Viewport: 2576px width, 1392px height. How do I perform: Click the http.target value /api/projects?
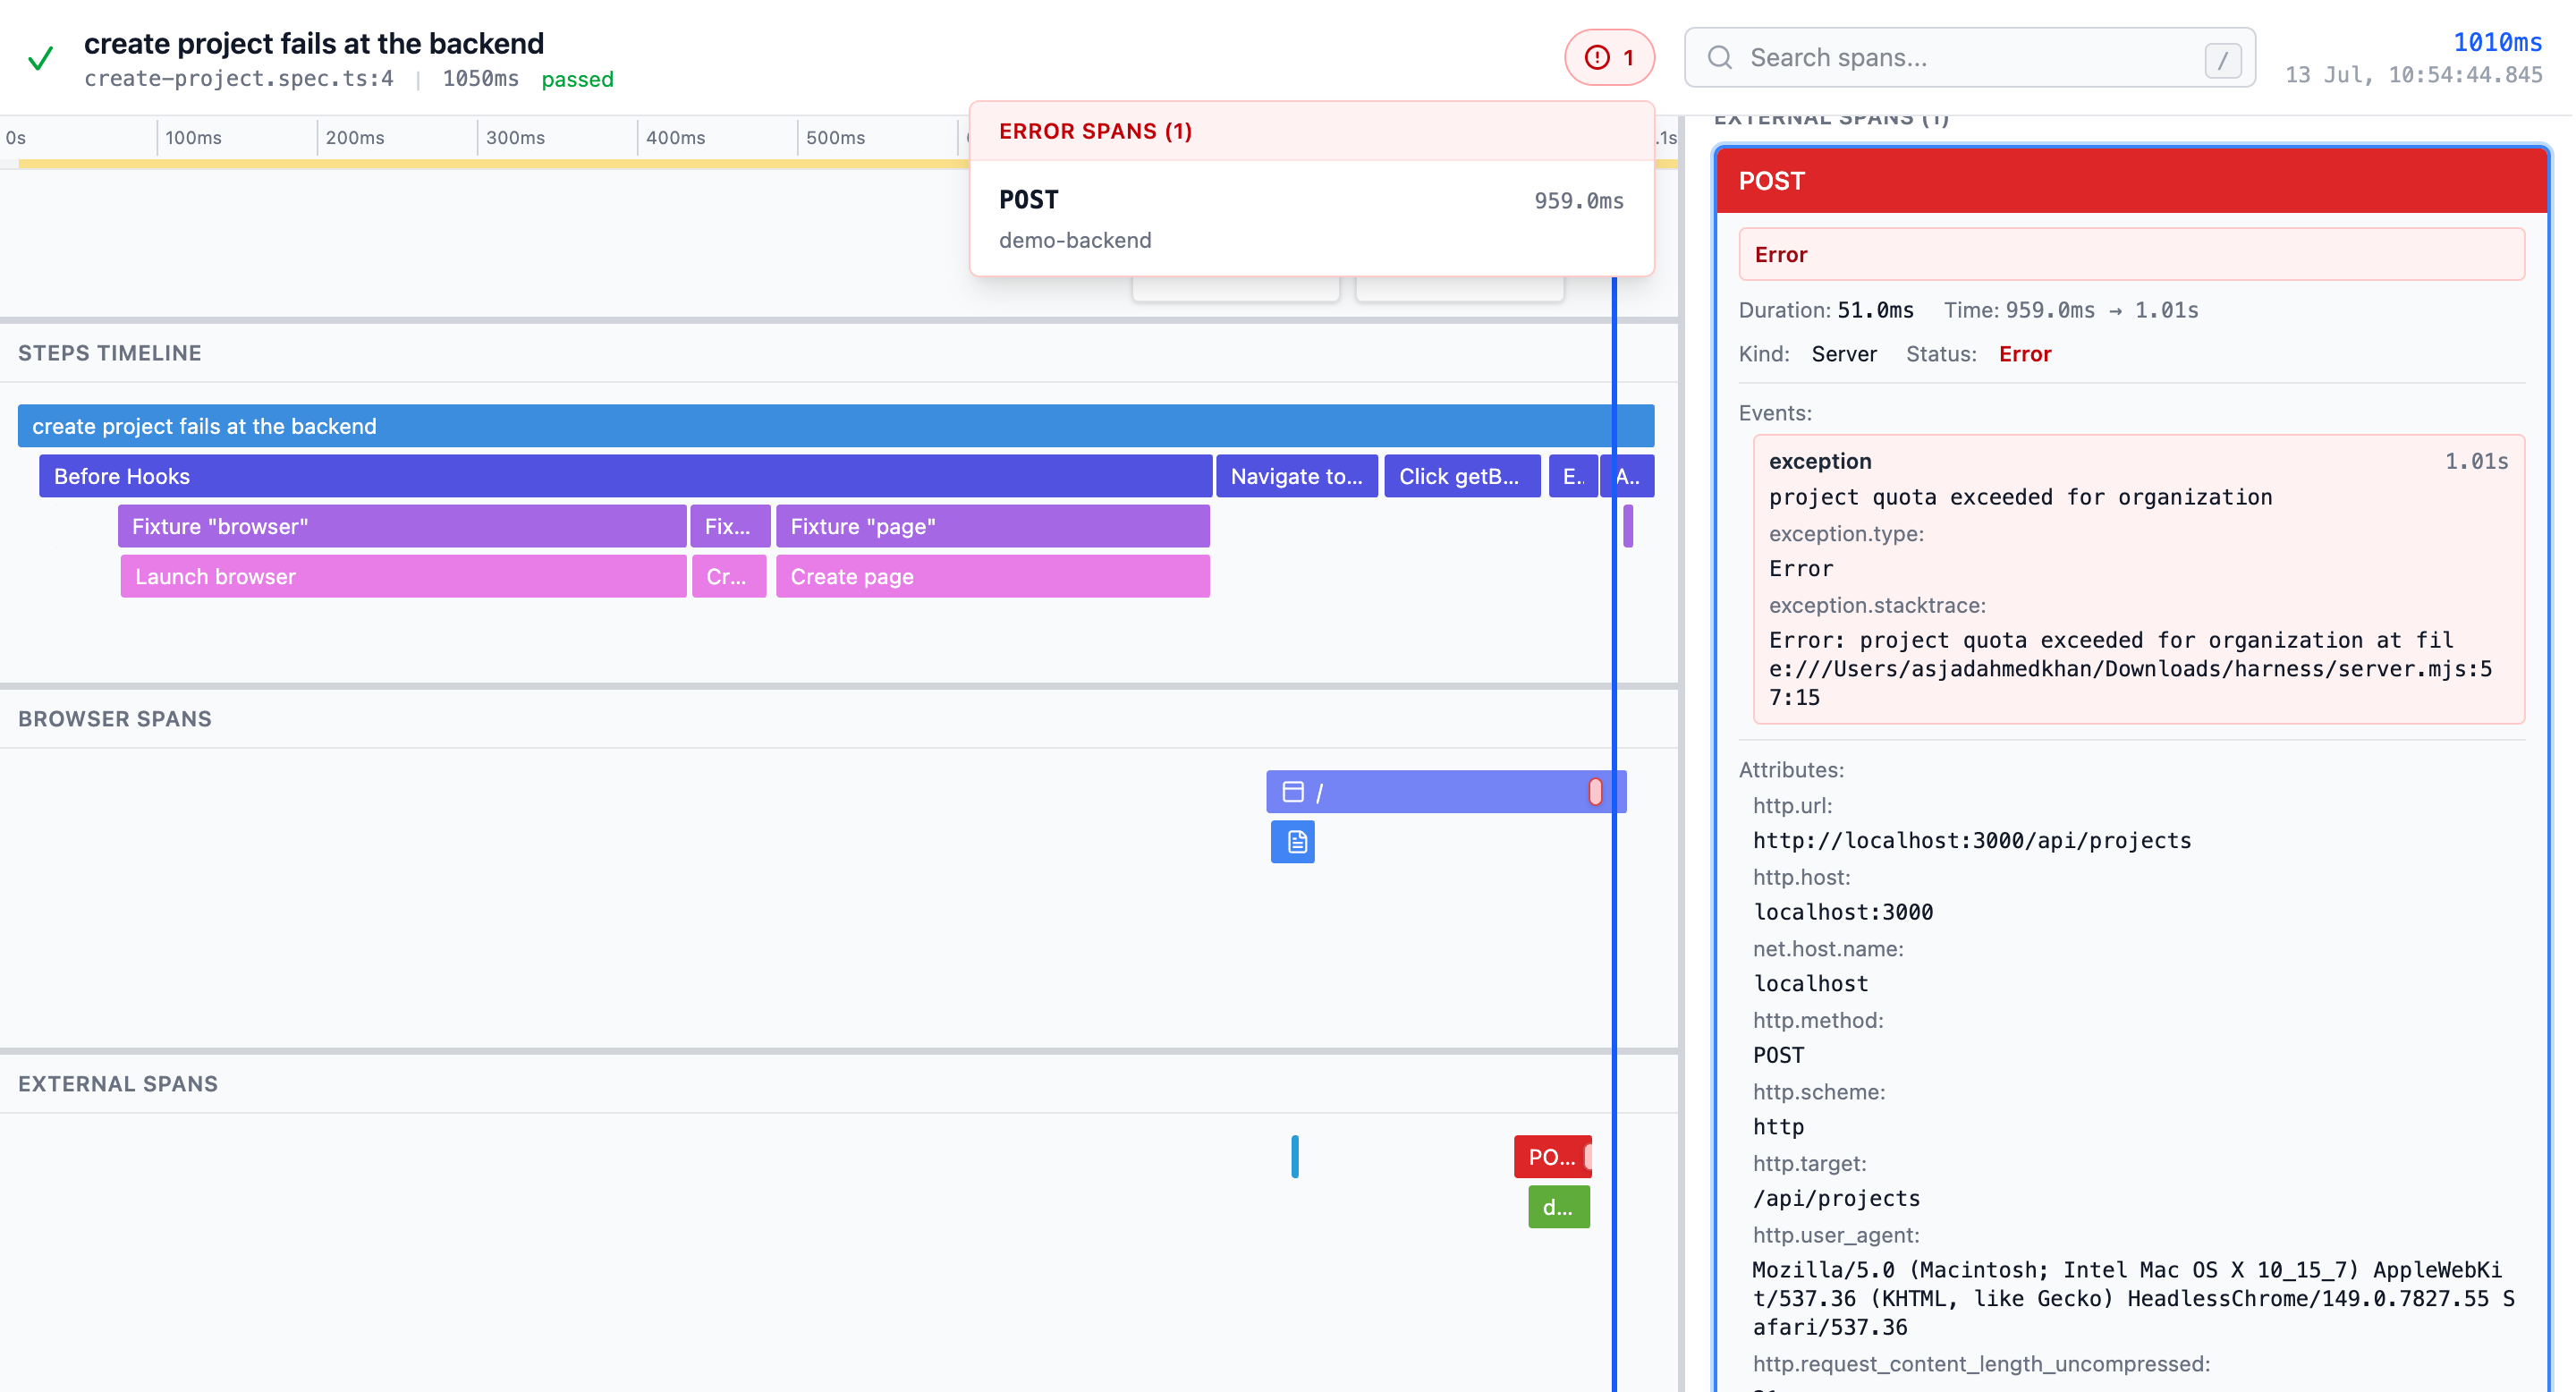tap(1836, 1198)
